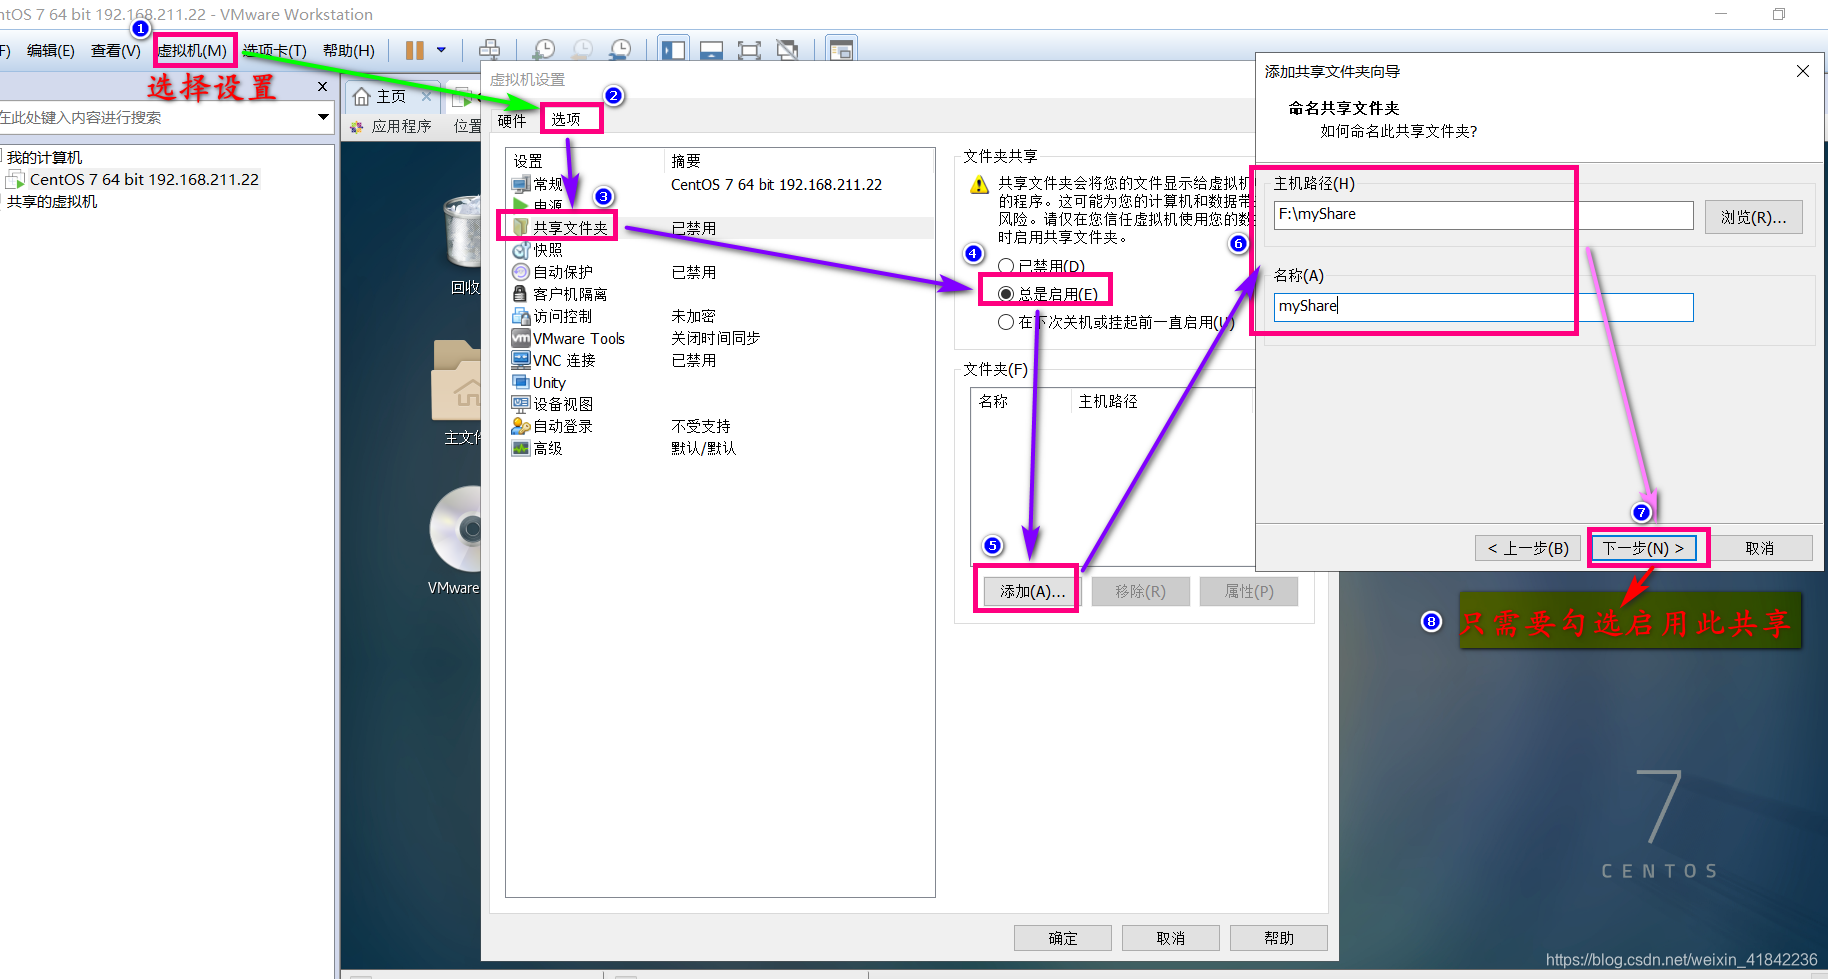Select 共享的虚拟机 in the library tree
Viewport: 1828px width, 979px height.
(52, 201)
